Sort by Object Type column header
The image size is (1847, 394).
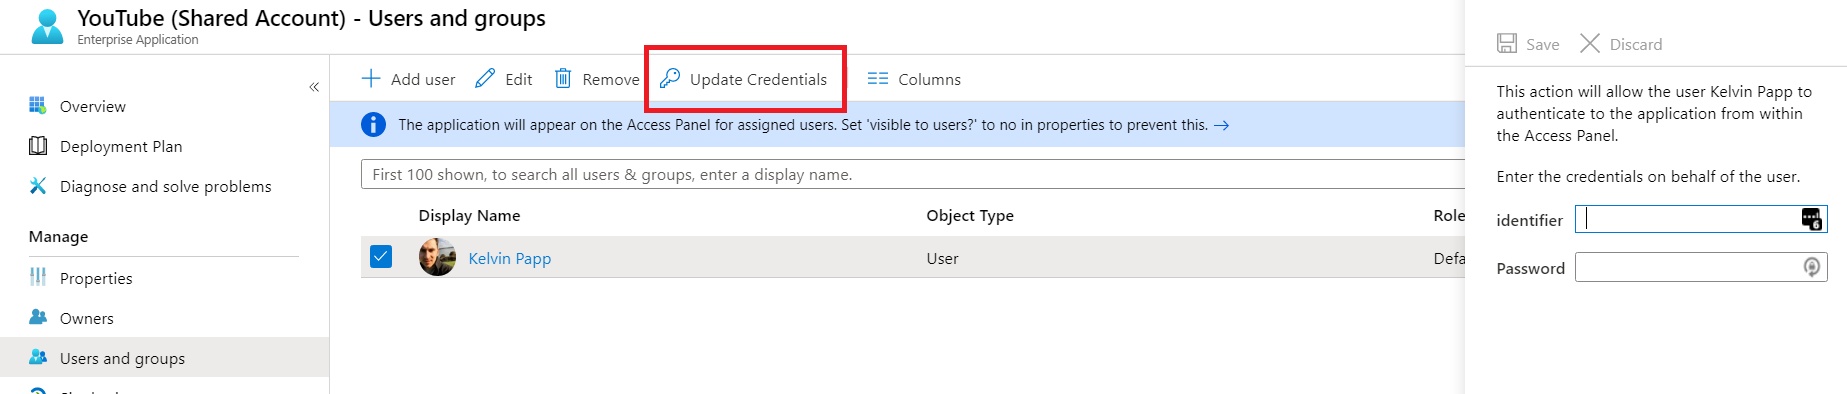[x=970, y=215]
